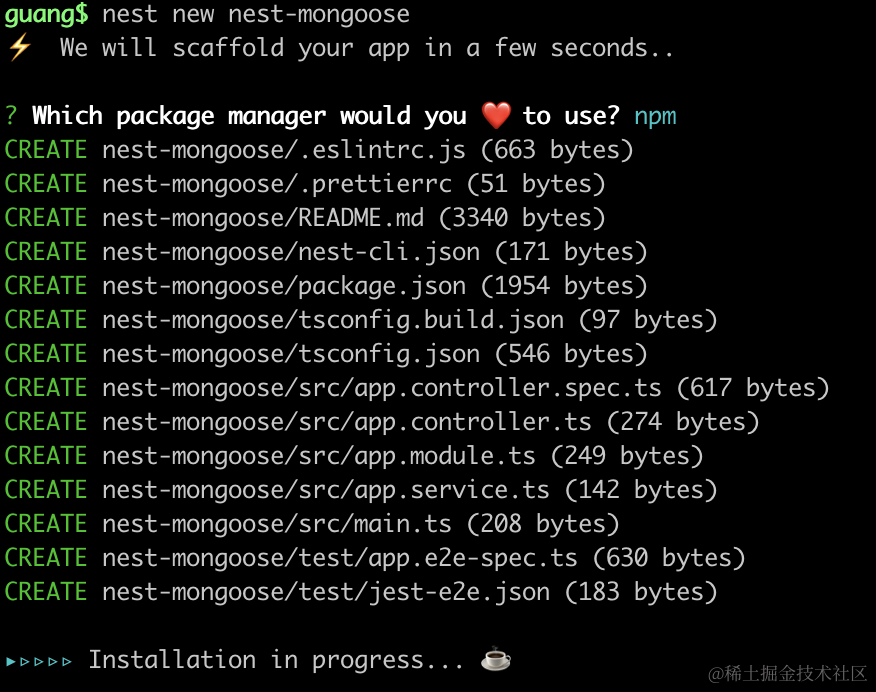
Task: Click the .prettierrc file path
Action: pos(277,184)
